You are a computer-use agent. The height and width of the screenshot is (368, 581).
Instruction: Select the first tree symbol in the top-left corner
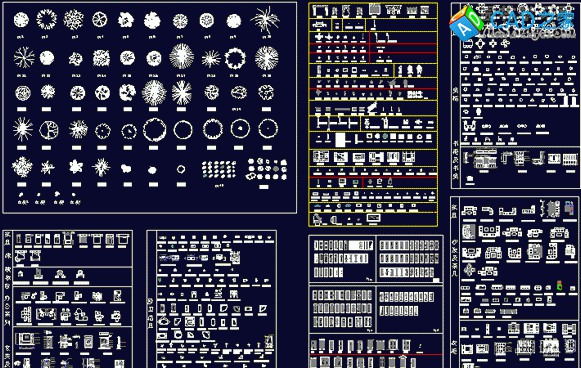tap(21, 19)
